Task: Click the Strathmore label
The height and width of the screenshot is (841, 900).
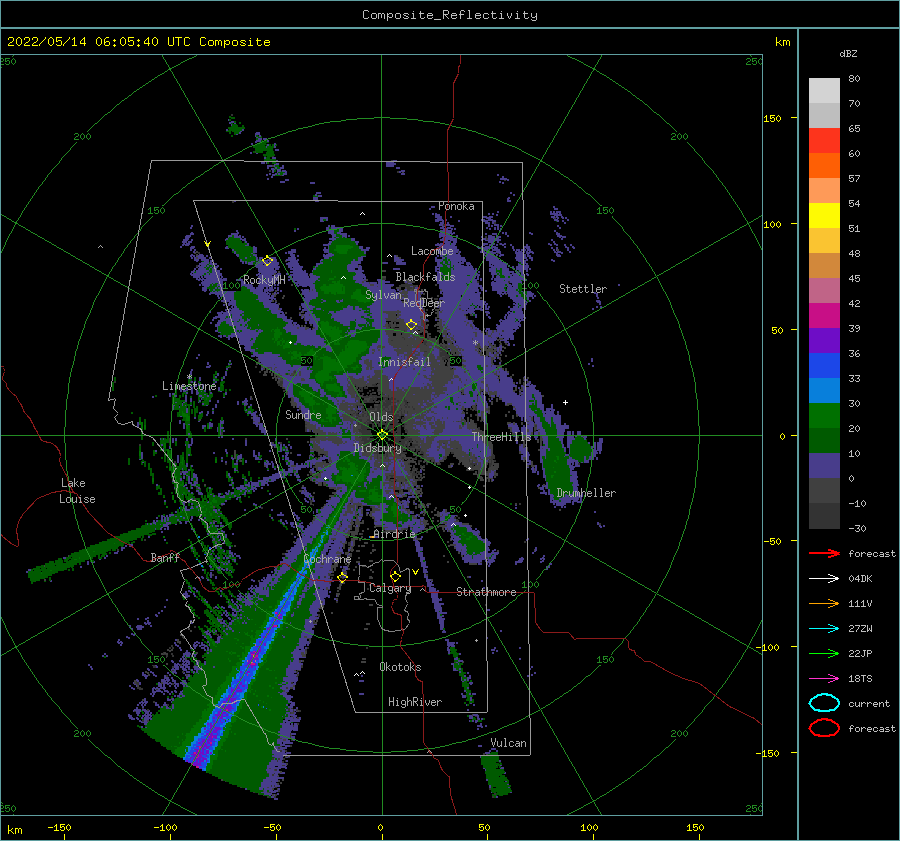Action: tap(486, 592)
